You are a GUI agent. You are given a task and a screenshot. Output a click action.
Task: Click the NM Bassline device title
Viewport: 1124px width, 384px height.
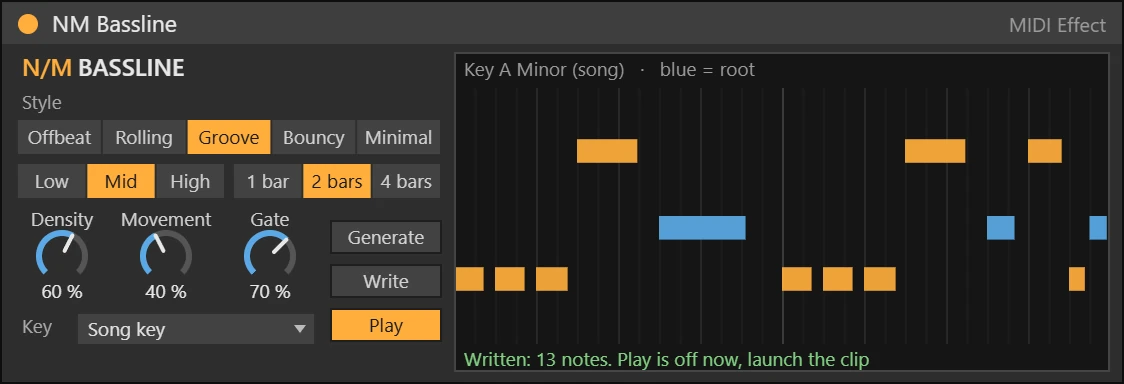tap(114, 25)
